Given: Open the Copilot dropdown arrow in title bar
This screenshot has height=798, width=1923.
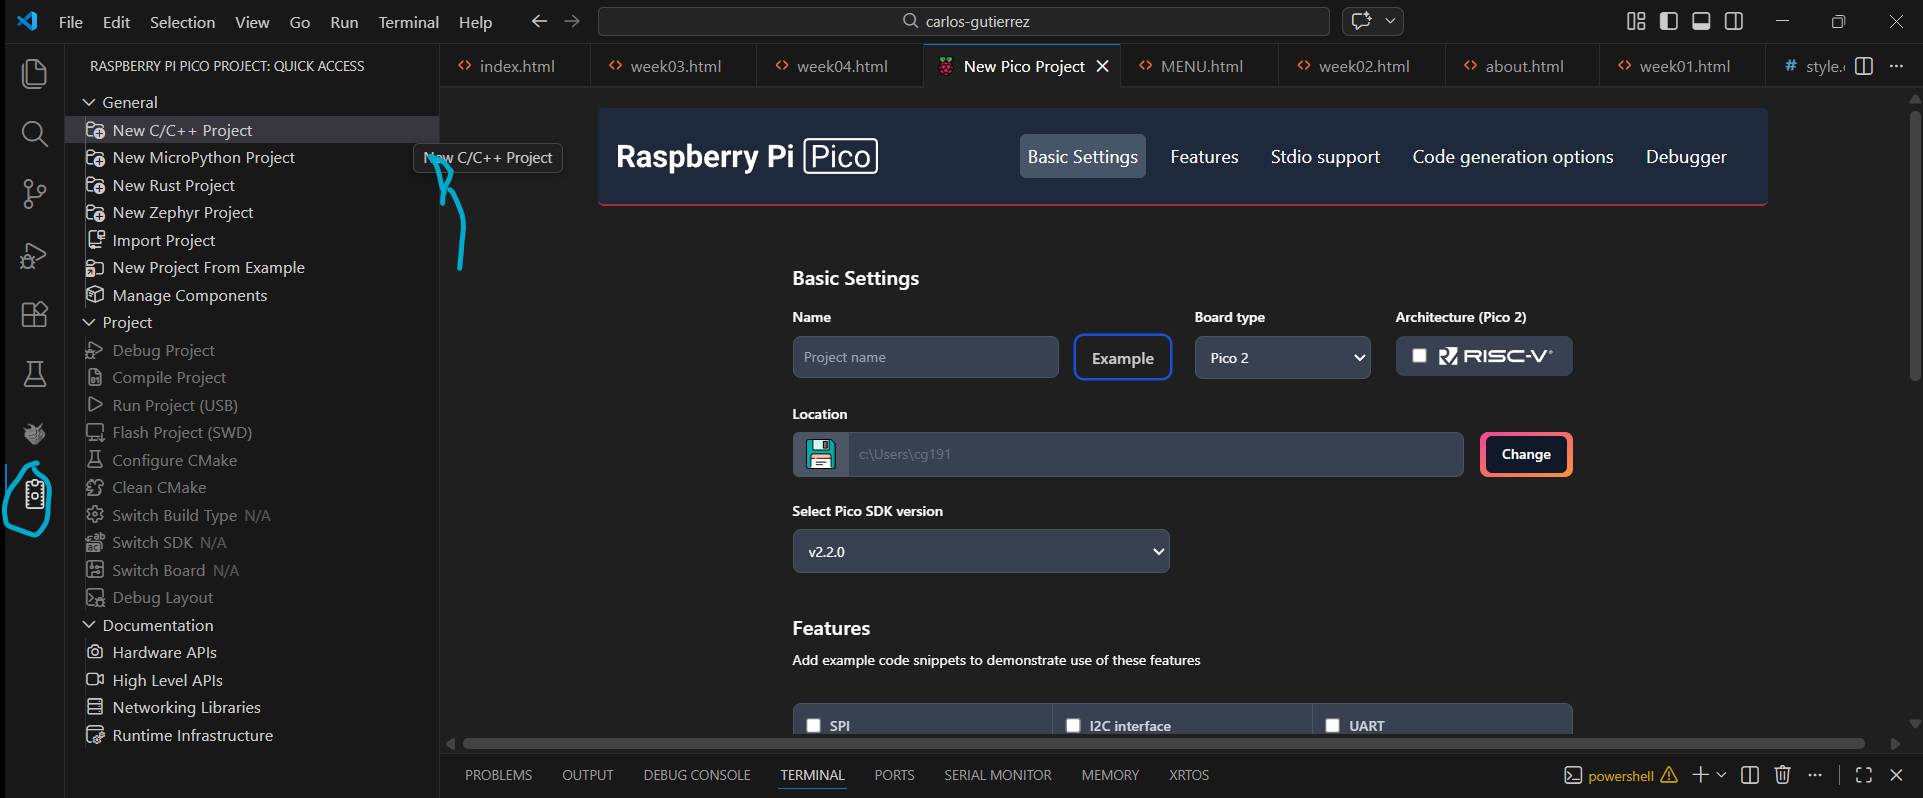Looking at the screenshot, I should pos(1390,21).
